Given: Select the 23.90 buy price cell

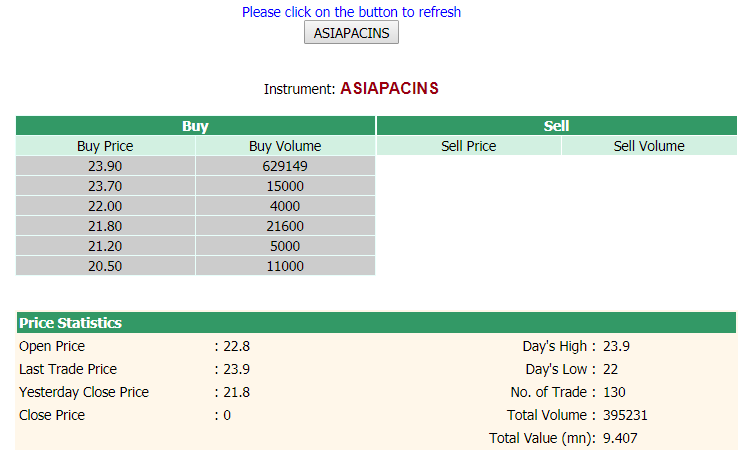Looking at the screenshot, I should (x=105, y=166).
